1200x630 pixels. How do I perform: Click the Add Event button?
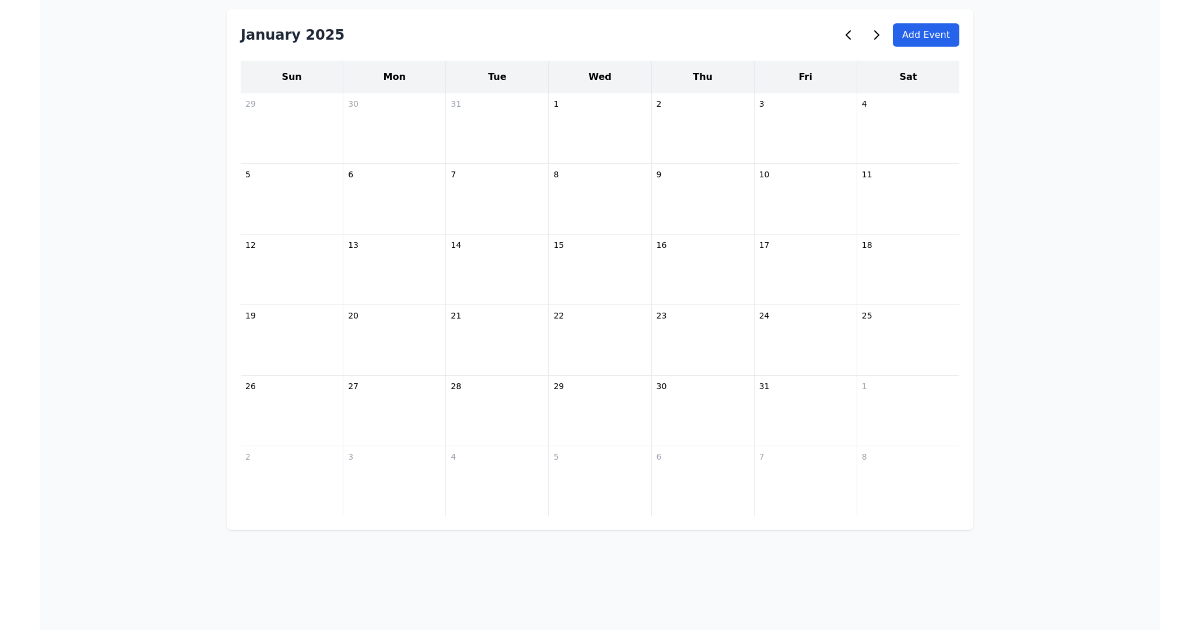[925, 35]
